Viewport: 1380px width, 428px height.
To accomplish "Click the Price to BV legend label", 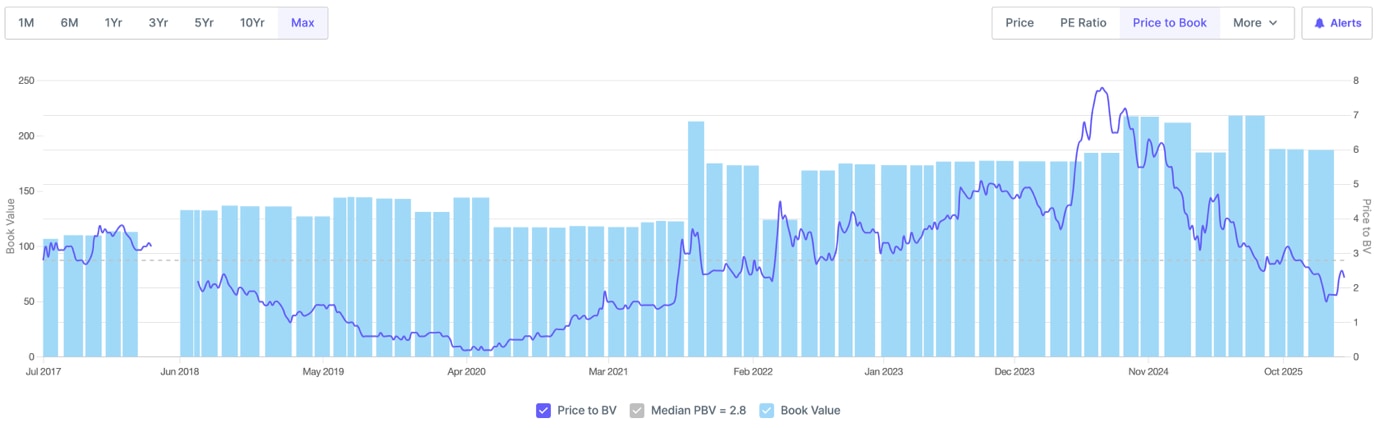I will [x=586, y=410].
